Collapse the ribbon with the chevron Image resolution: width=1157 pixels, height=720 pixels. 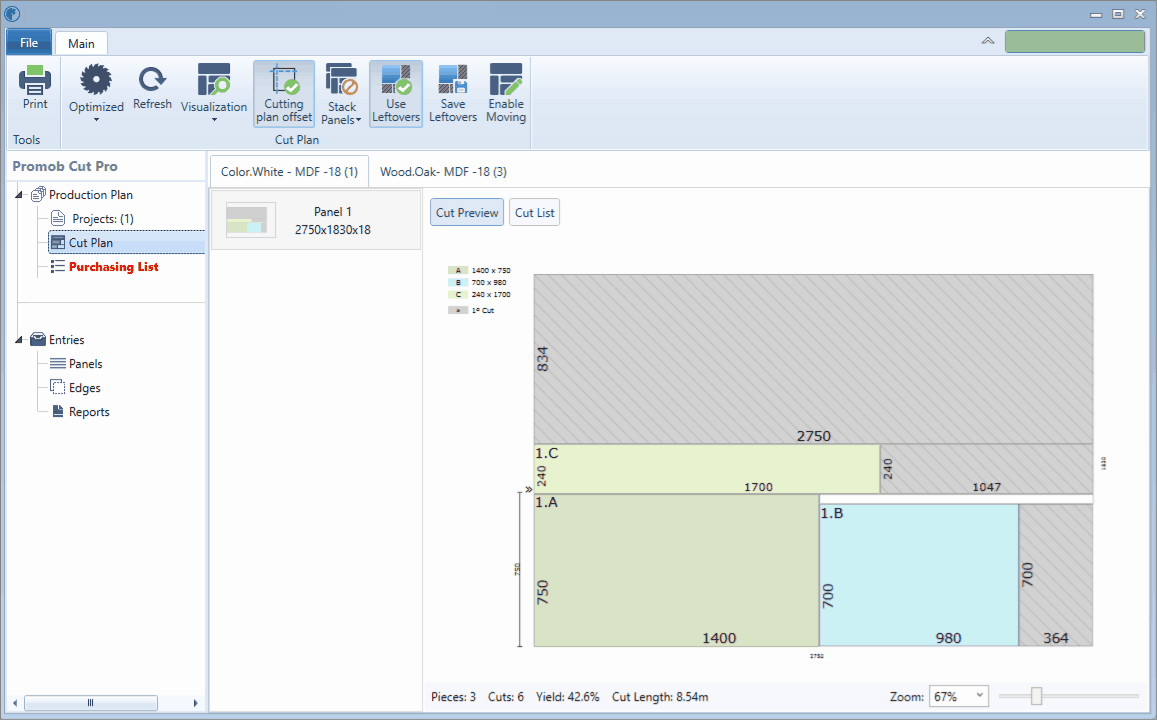tap(988, 41)
